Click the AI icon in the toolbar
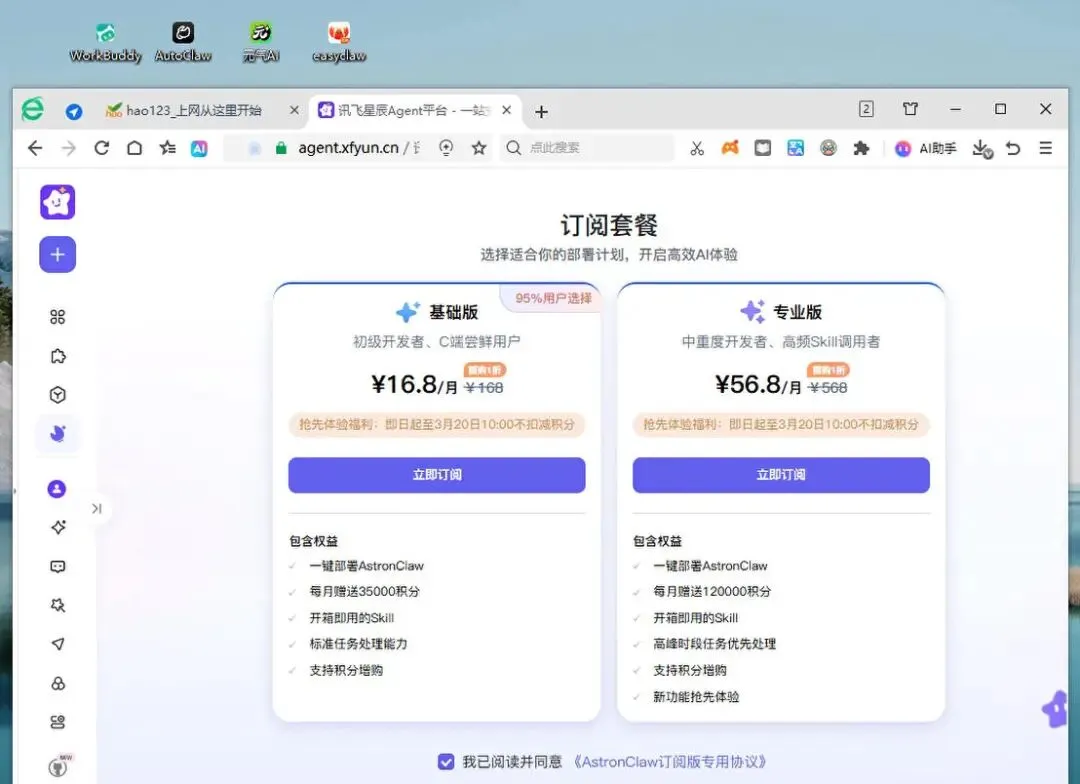Image resolution: width=1080 pixels, height=784 pixels. coord(199,148)
